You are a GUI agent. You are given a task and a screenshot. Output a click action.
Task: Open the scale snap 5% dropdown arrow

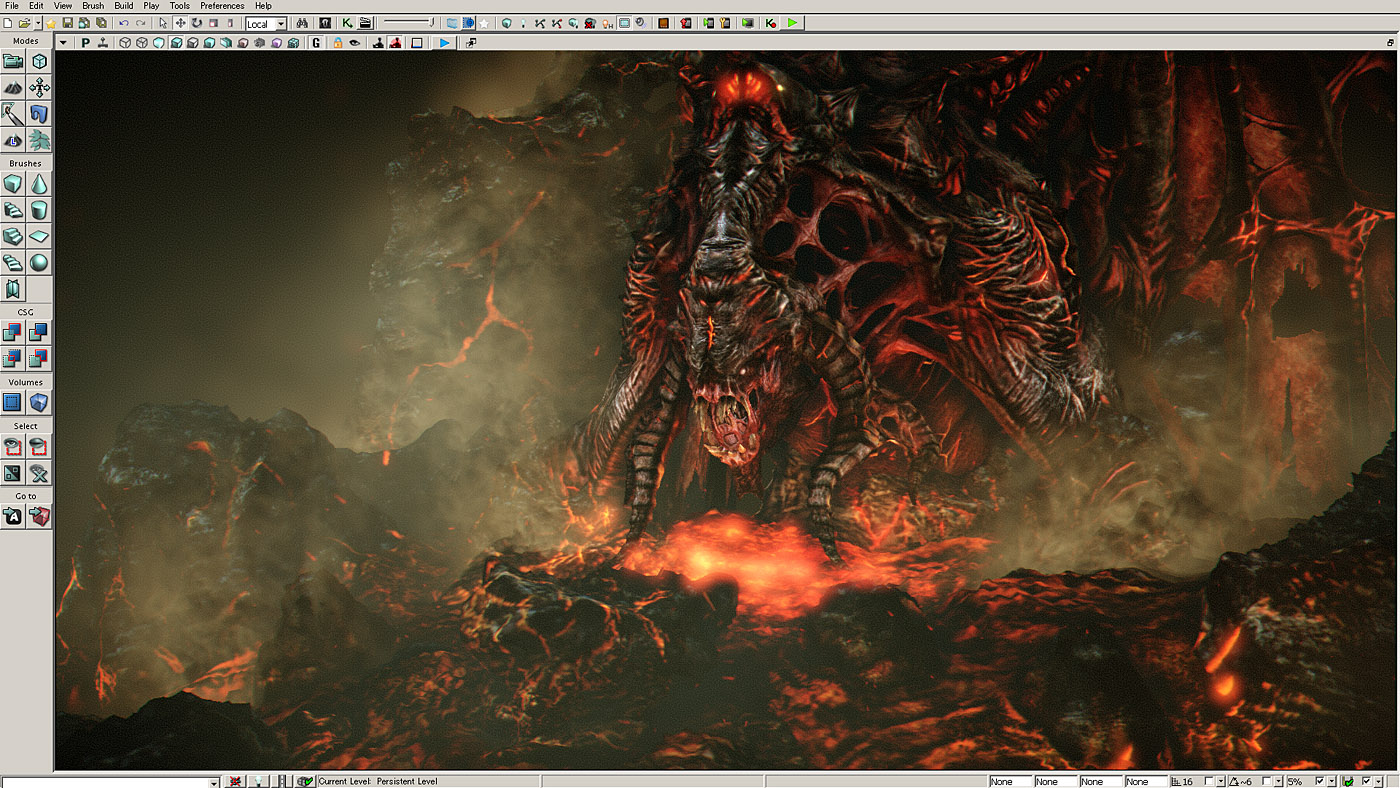click(1332, 781)
